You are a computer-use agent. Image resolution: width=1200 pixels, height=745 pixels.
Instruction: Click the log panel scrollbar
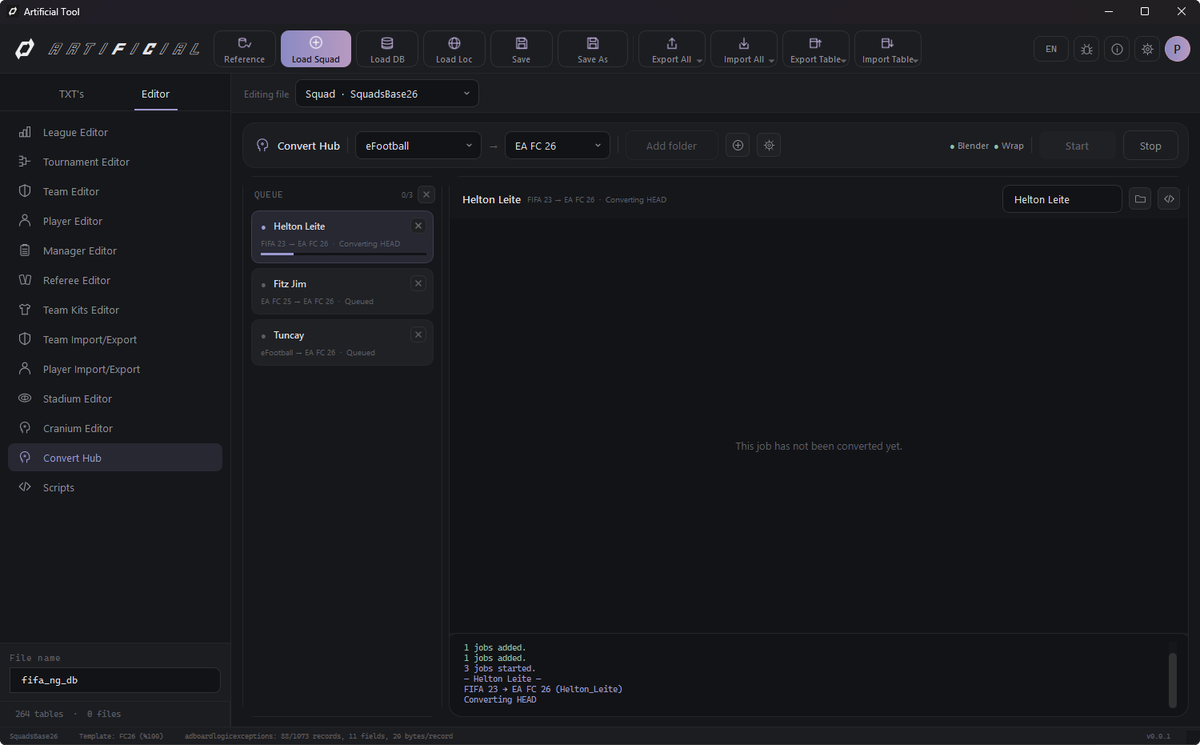tap(1172, 680)
